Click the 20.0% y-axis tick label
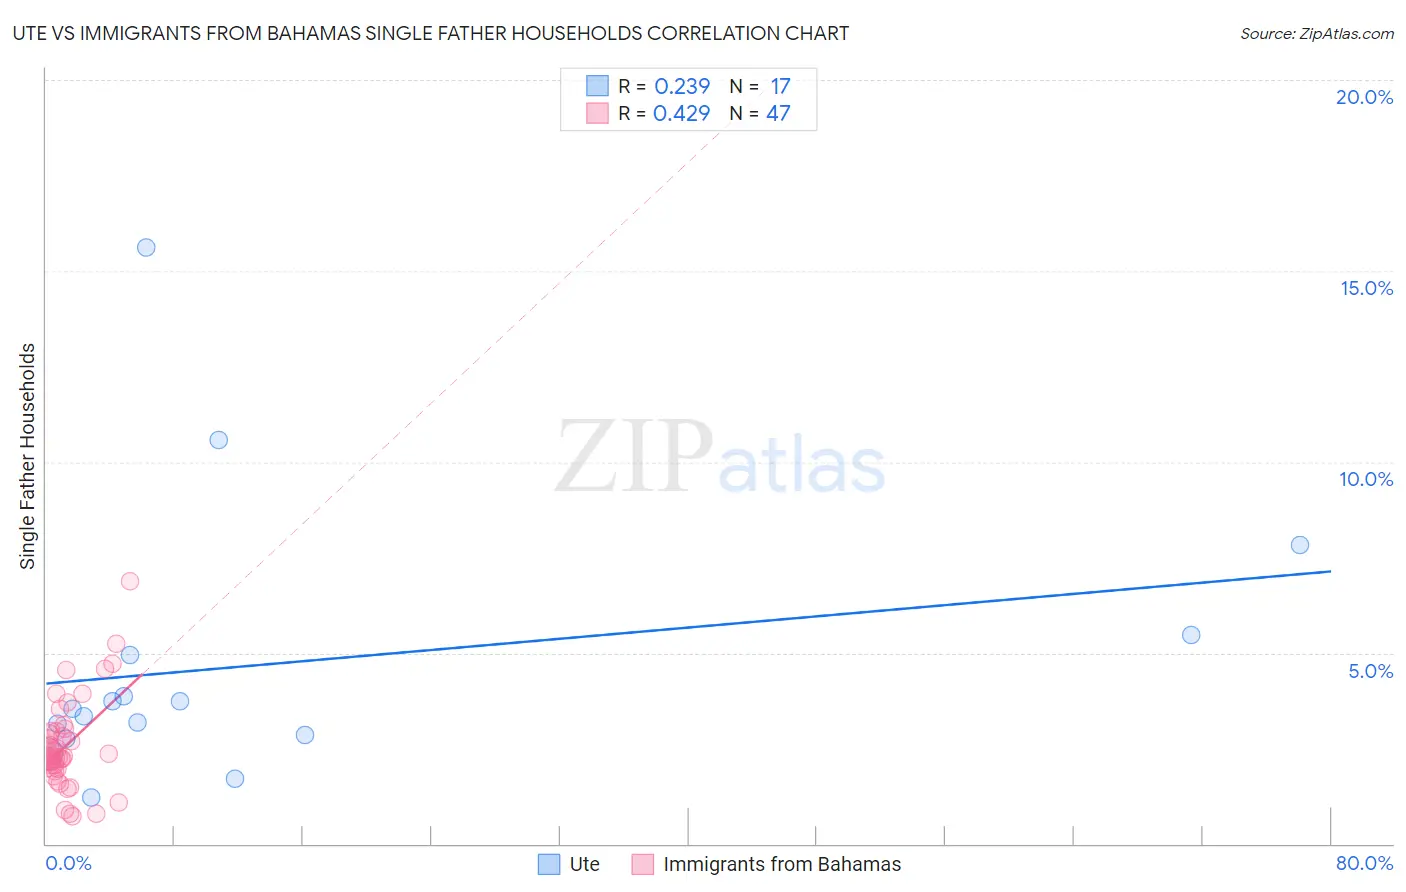The height and width of the screenshot is (892, 1406). click(1364, 97)
